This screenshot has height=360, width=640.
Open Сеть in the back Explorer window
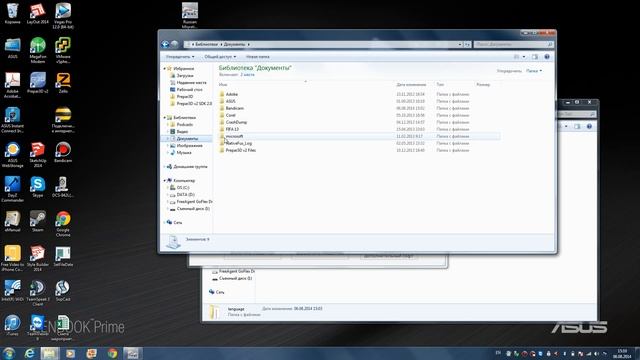point(220,292)
